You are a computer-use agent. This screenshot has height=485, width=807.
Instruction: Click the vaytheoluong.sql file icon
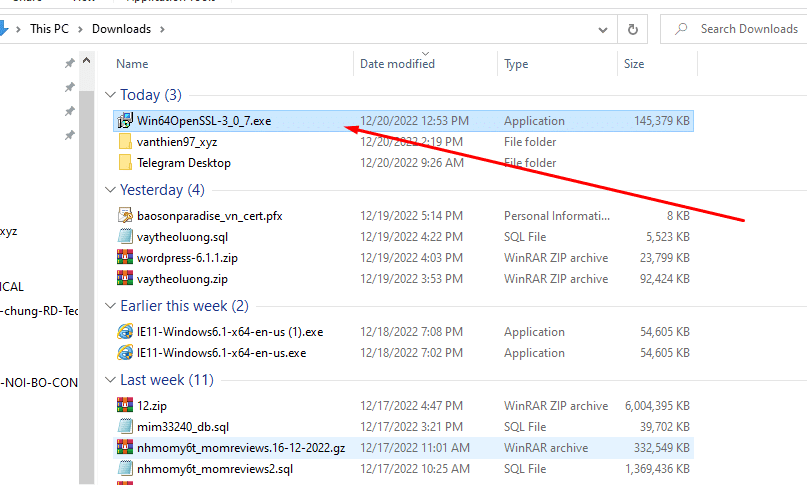point(125,237)
